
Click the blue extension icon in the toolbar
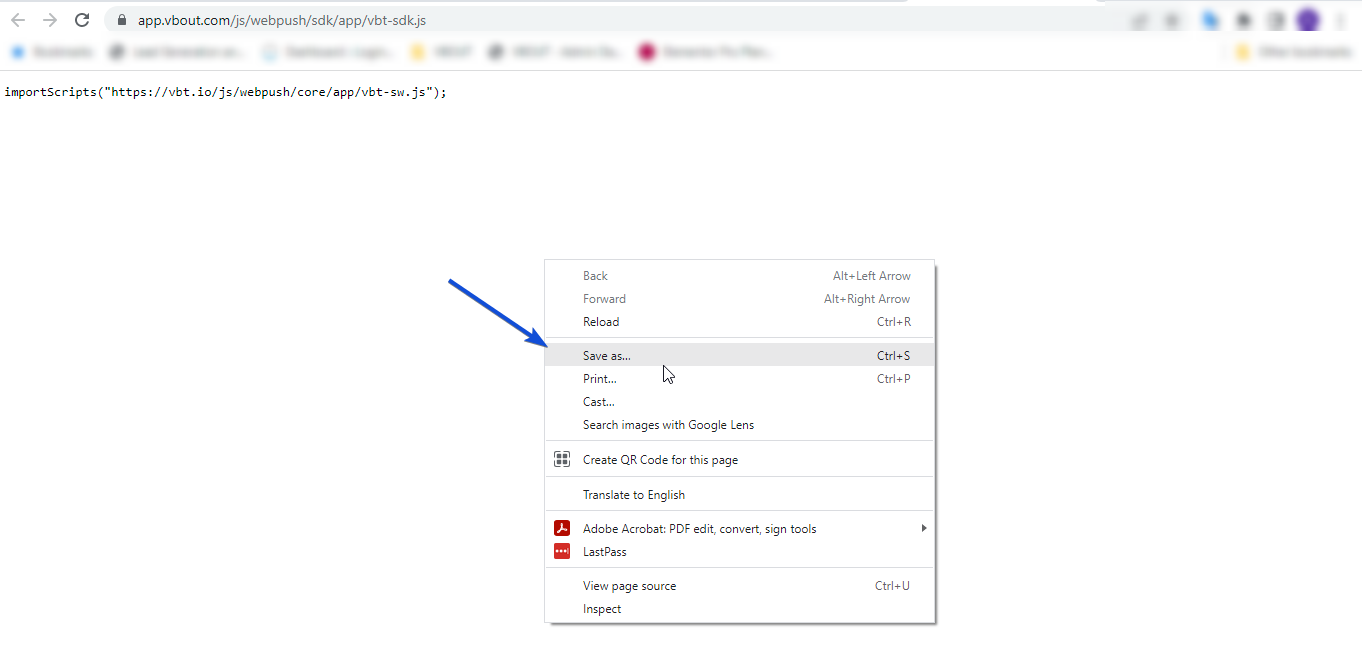(x=1211, y=20)
